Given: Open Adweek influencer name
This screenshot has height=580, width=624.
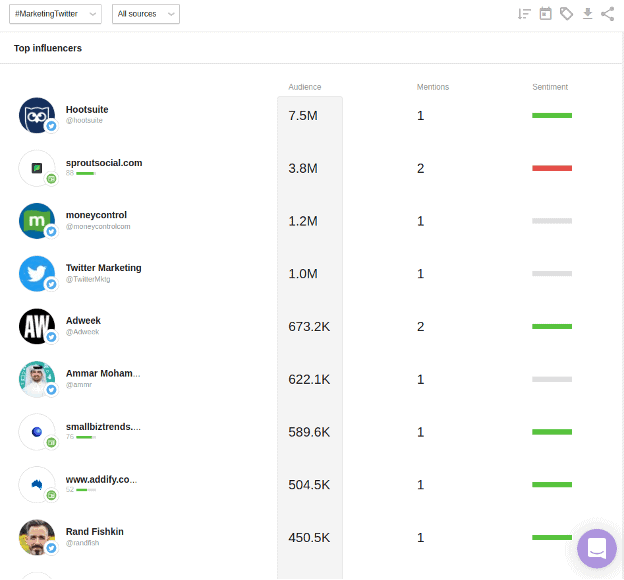Looking at the screenshot, I should 83,320.
